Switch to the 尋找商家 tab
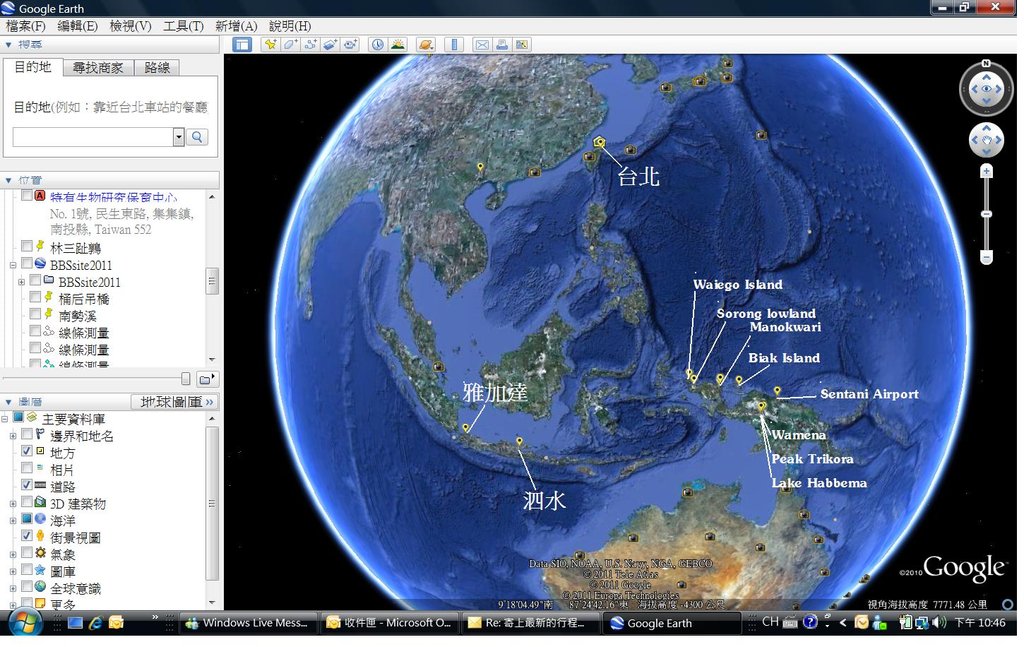Screen dimensions: 1024x647 click(98, 67)
